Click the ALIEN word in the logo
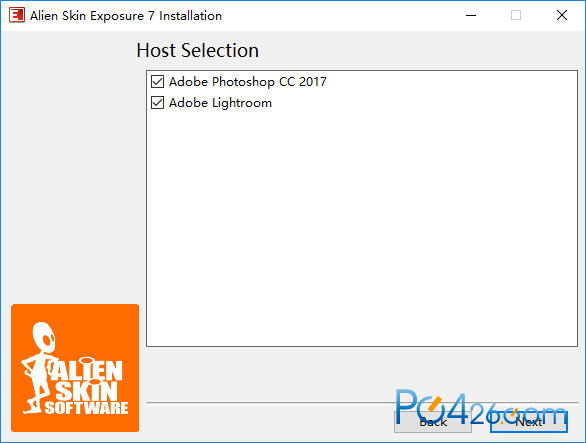Image resolution: width=586 pixels, height=443 pixels. pyautogui.click(x=87, y=370)
